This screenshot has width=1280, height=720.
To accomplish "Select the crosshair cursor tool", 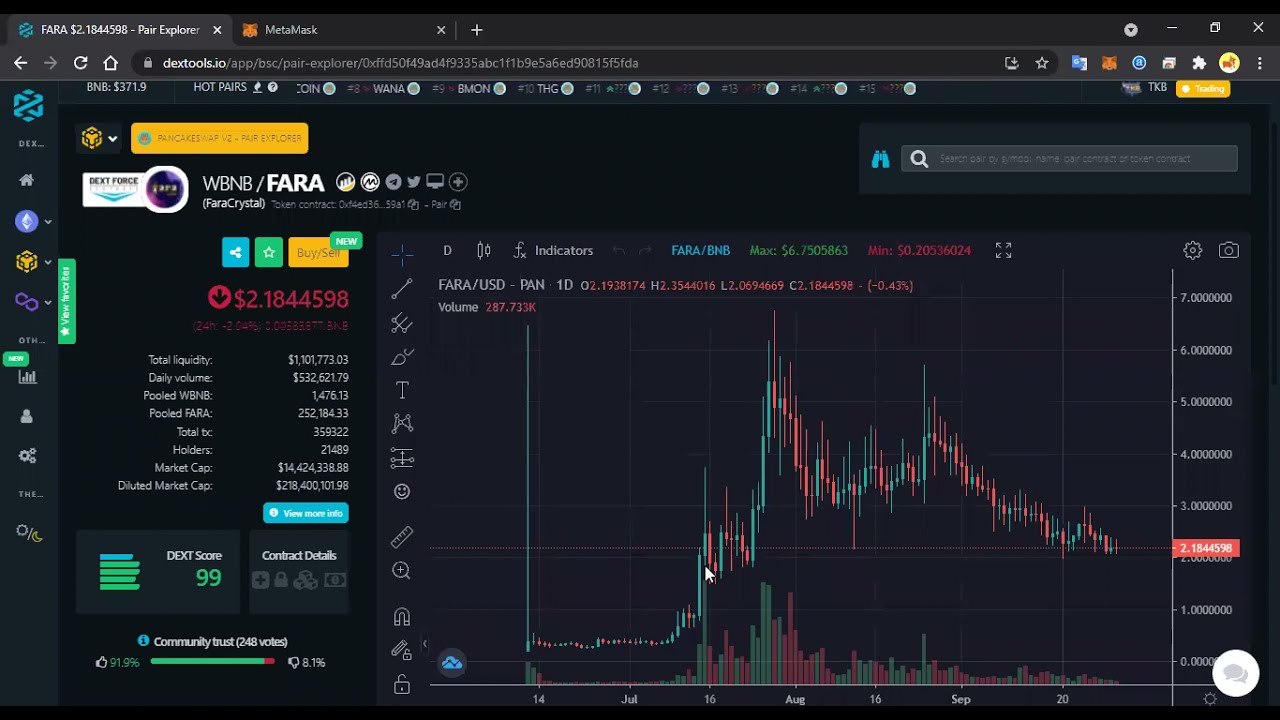I will pos(402,255).
